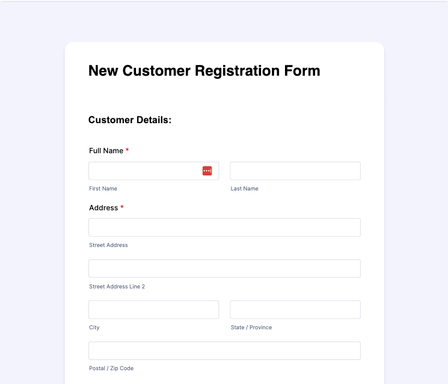Click the First Name sublabel text
448x384 pixels.
pos(103,189)
